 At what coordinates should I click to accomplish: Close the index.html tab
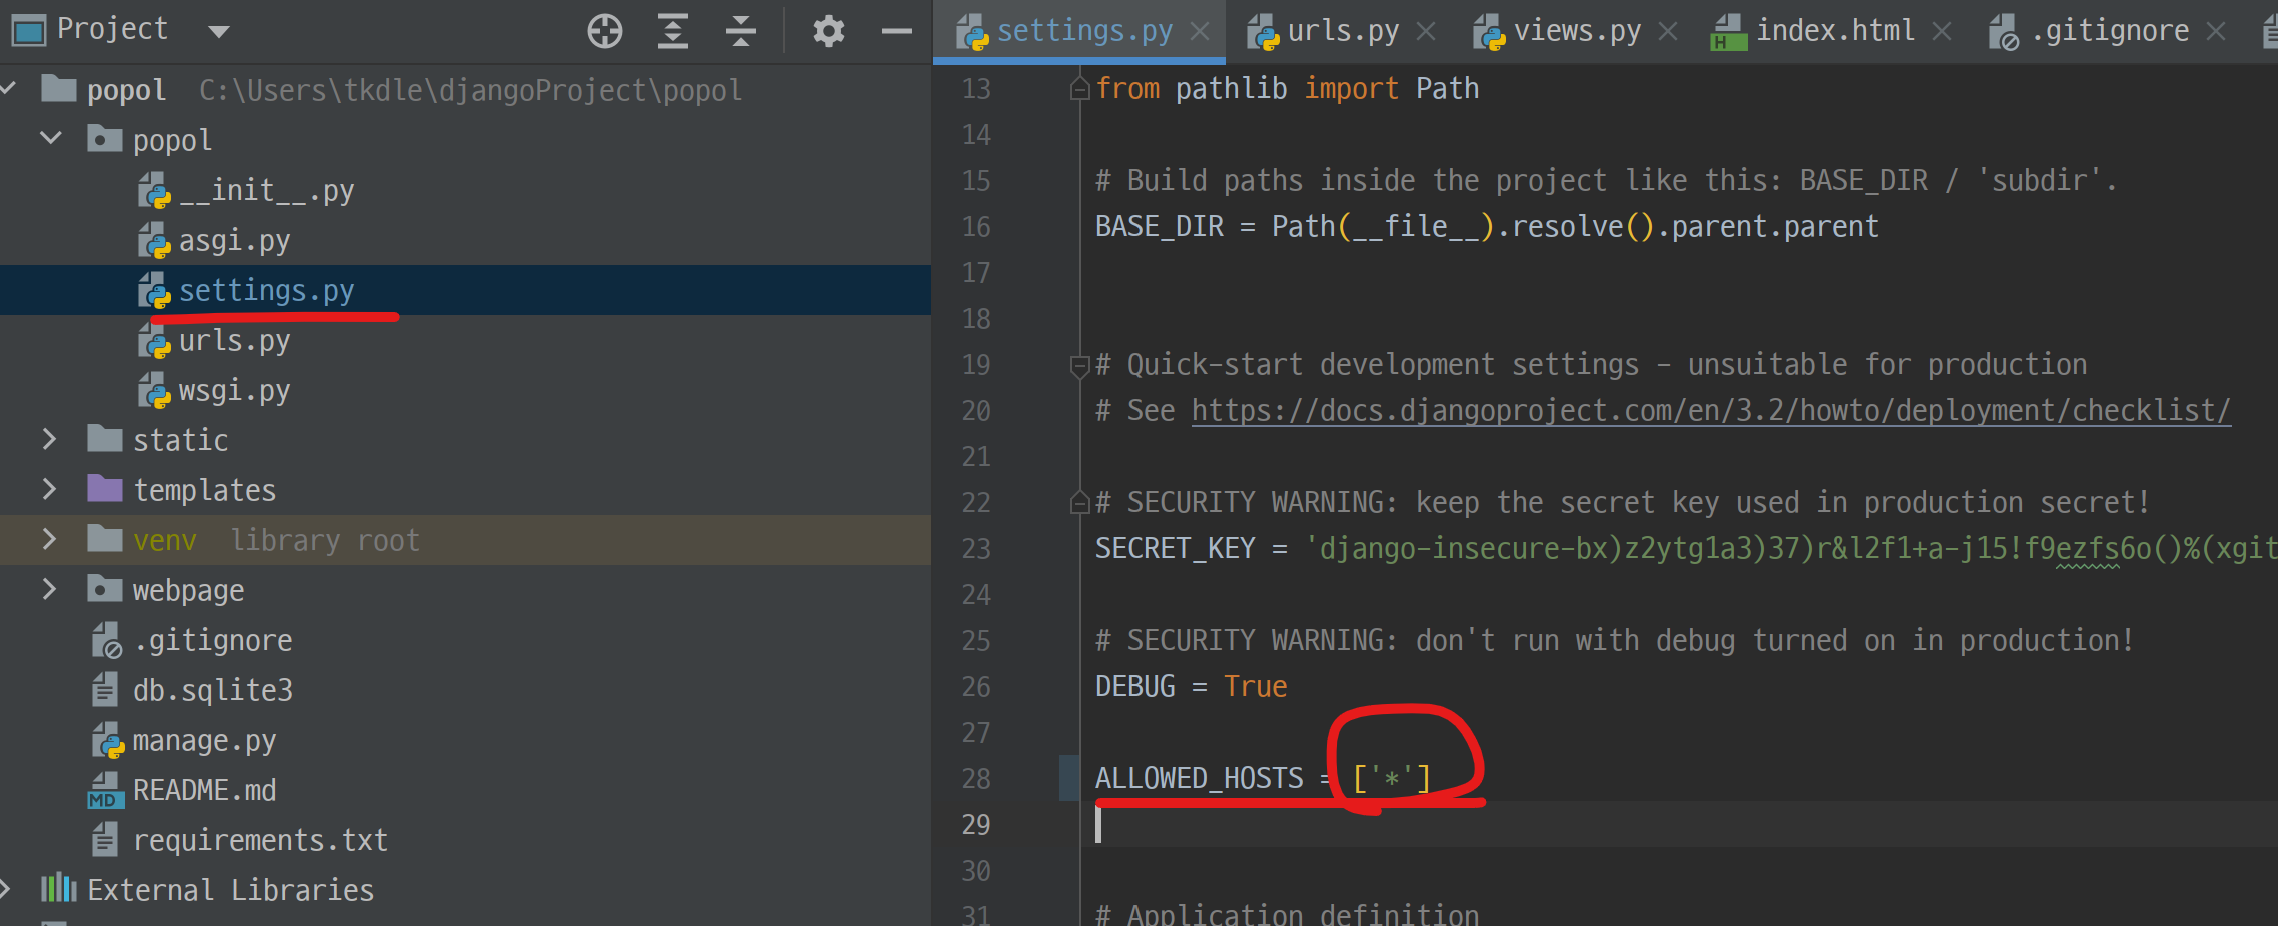point(1942,32)
